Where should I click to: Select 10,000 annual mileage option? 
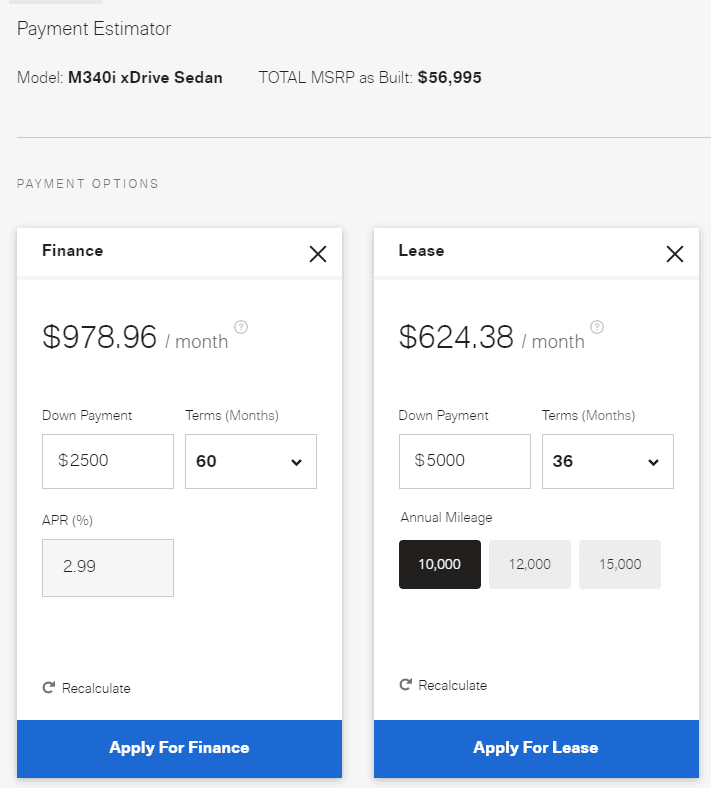click(440, 564)
